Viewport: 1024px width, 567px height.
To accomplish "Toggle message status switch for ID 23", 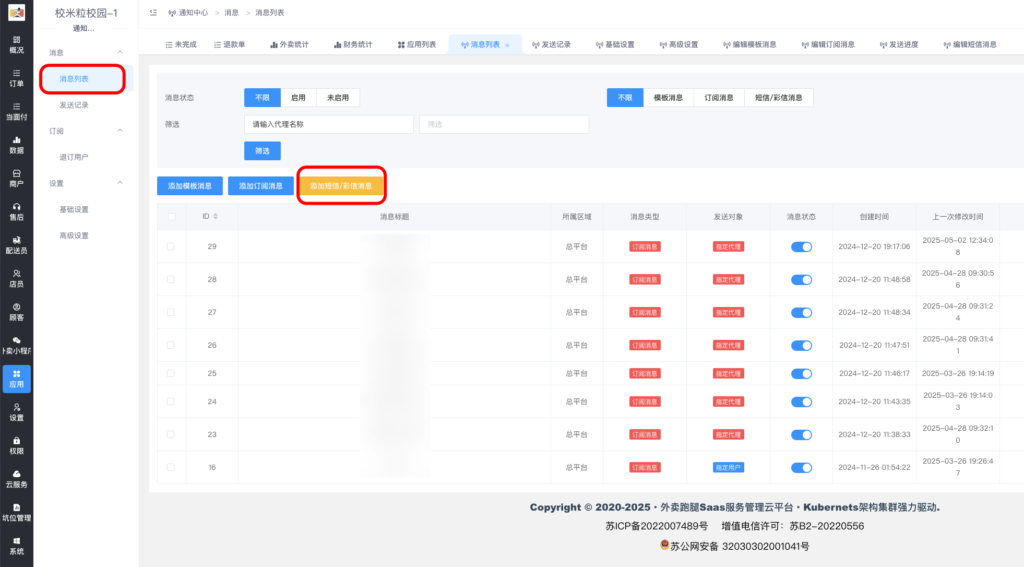I will click(x=801, y=434).
